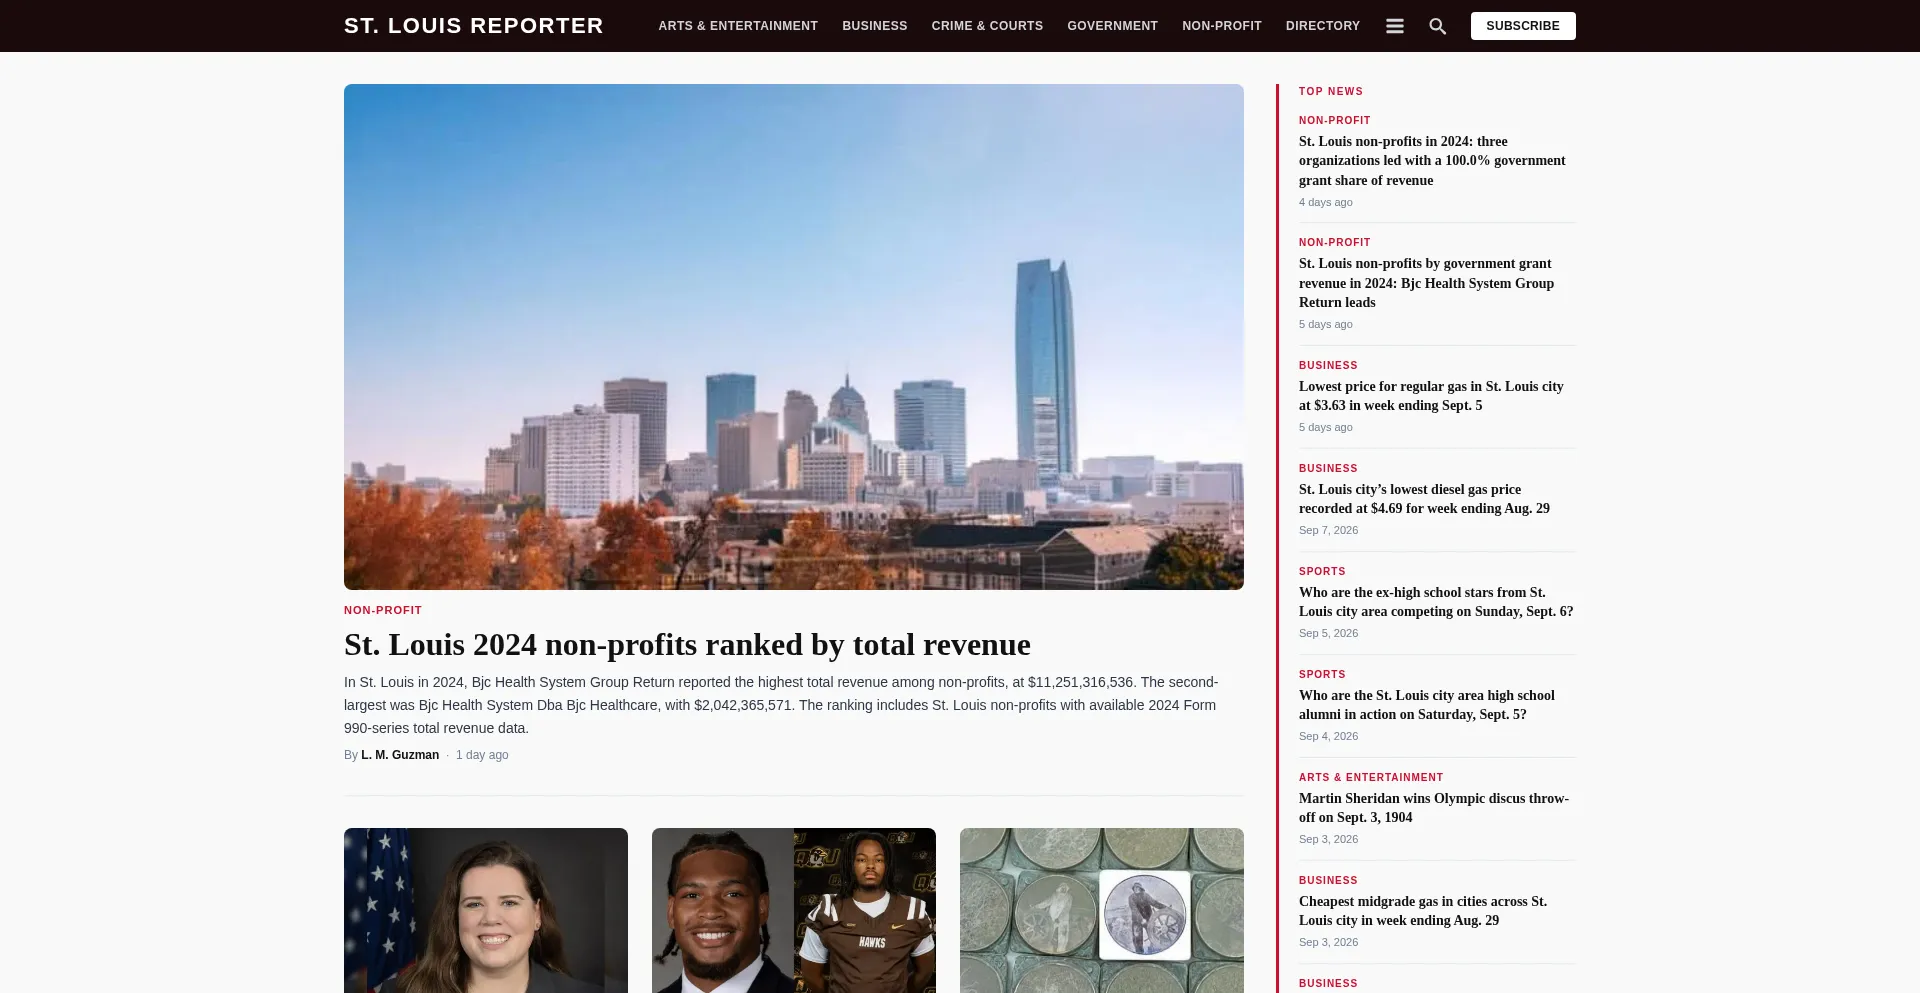The width and height of the screenshot is (1920, 993).
Task: Click Sports tag above Sept. 6 story
Action: (1322, 571)
